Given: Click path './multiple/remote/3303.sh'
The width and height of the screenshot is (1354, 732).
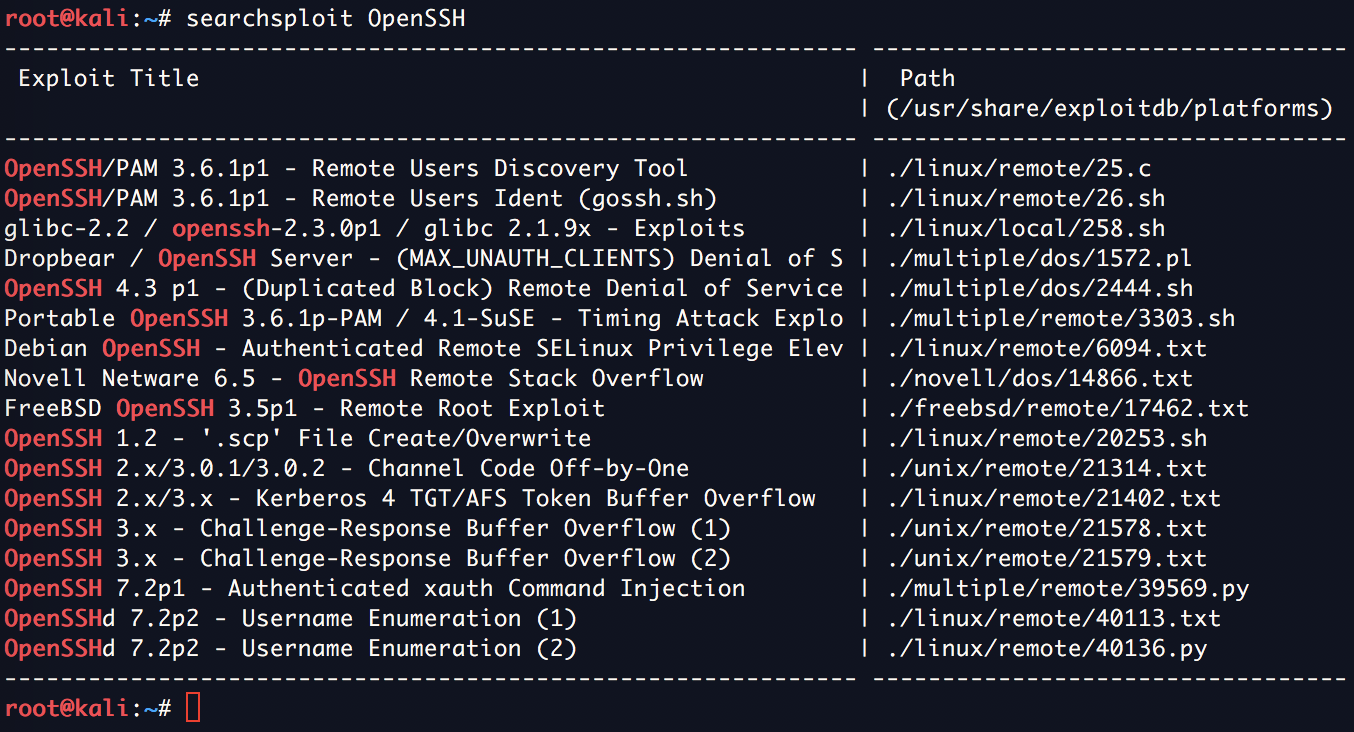Looking at the screenshot, I should 1060,318.
